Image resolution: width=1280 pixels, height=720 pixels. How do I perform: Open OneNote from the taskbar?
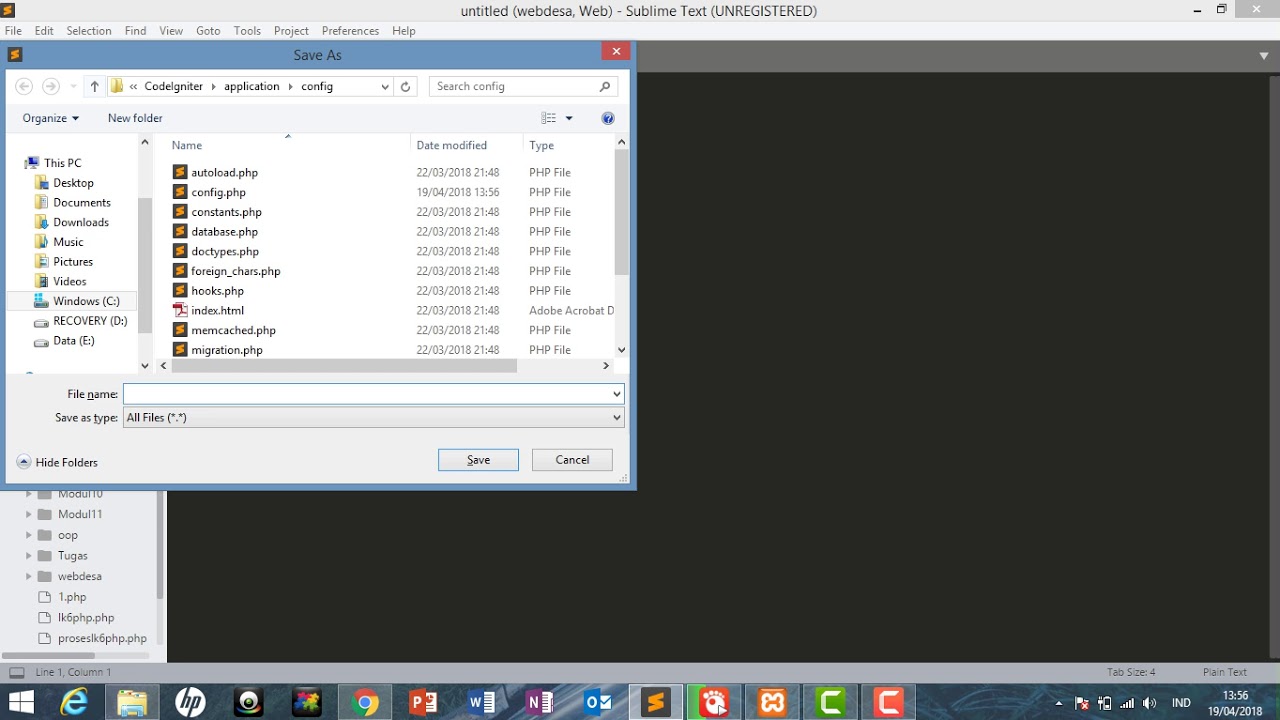(539, 703)
